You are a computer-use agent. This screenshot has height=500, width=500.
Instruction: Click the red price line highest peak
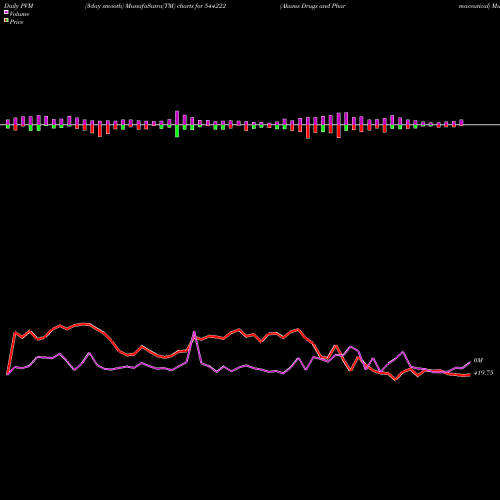point(85,323)
